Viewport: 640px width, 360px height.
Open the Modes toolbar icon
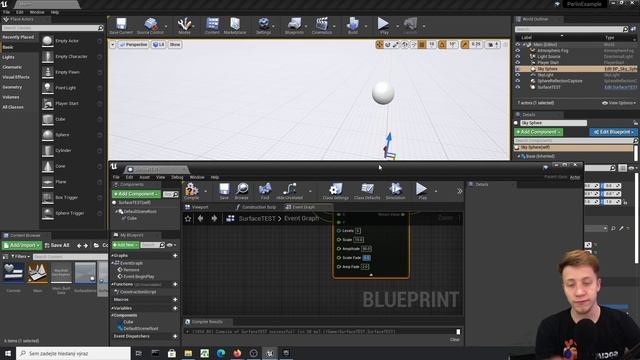click(184, 26)
